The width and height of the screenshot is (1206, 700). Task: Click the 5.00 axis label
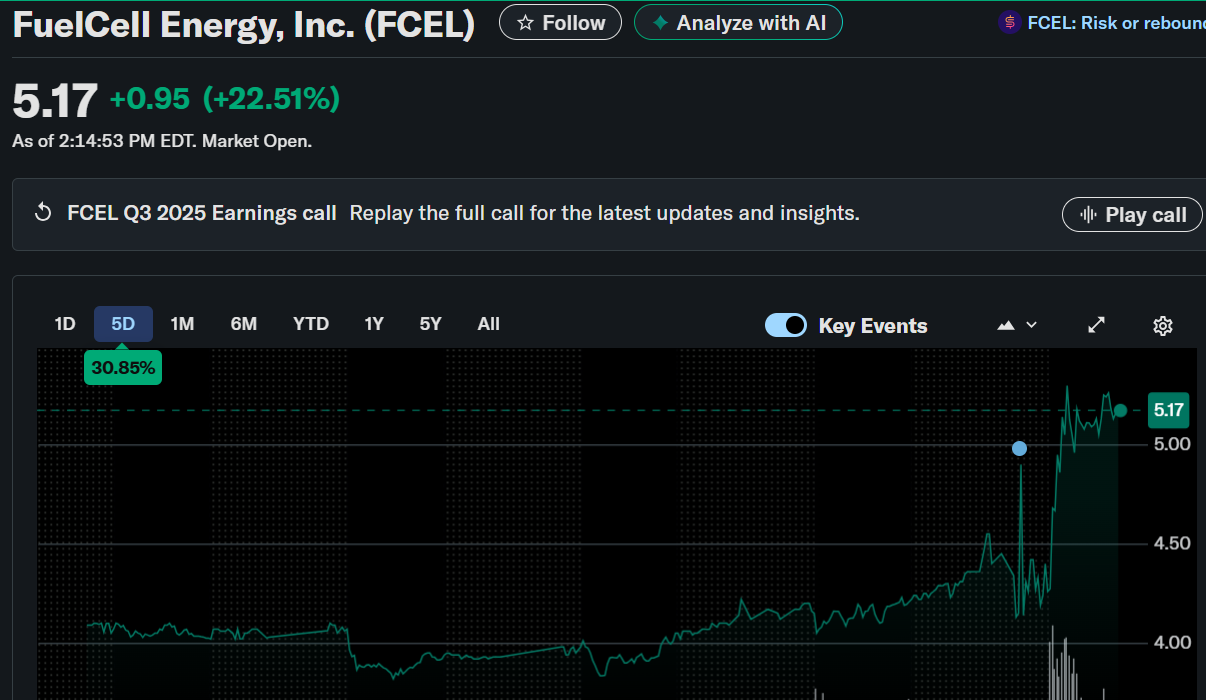coord(1171,444)
